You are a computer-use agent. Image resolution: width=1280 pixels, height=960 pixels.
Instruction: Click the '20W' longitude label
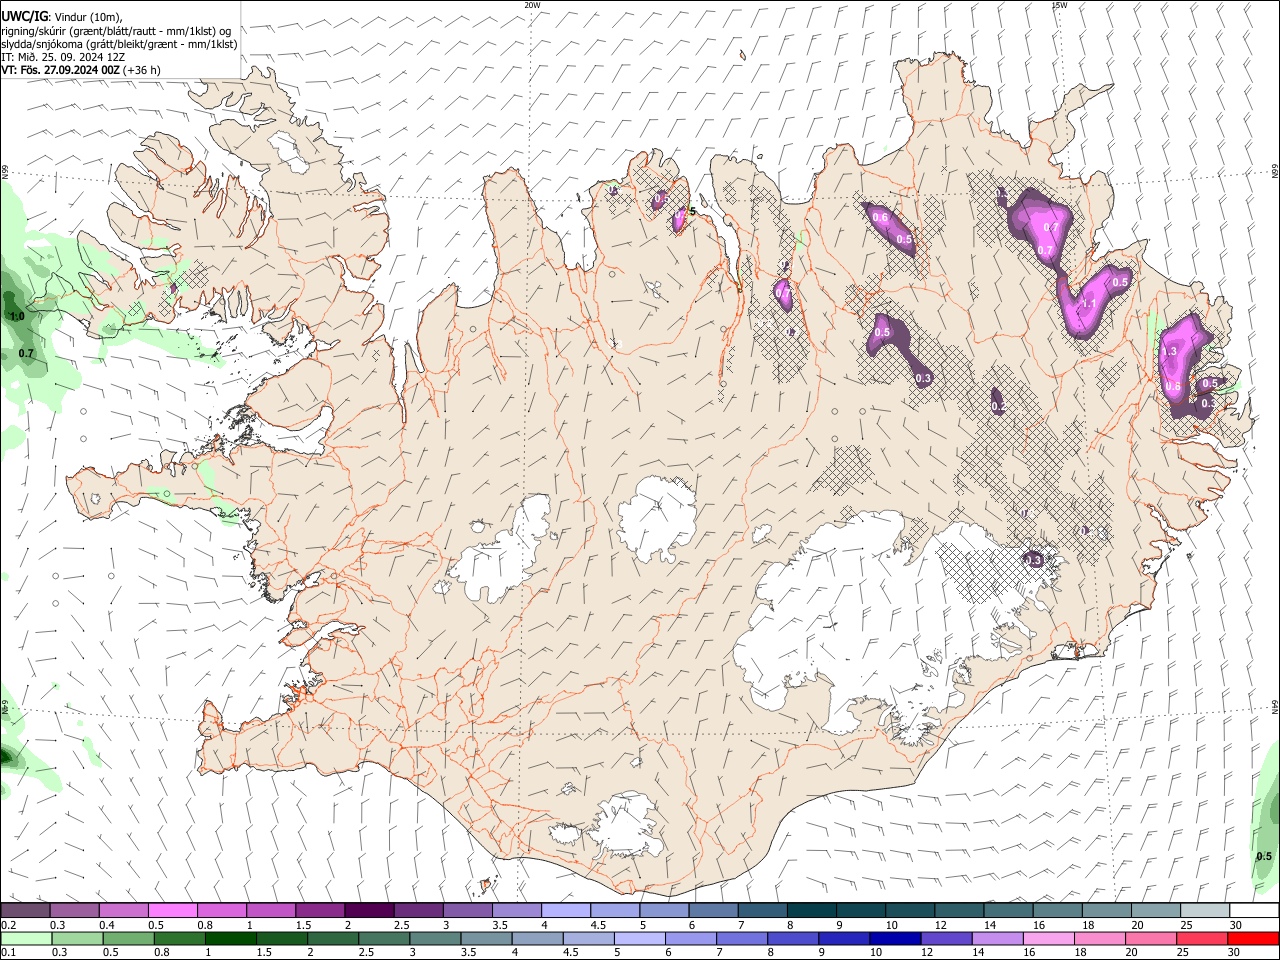pos(532,5)
